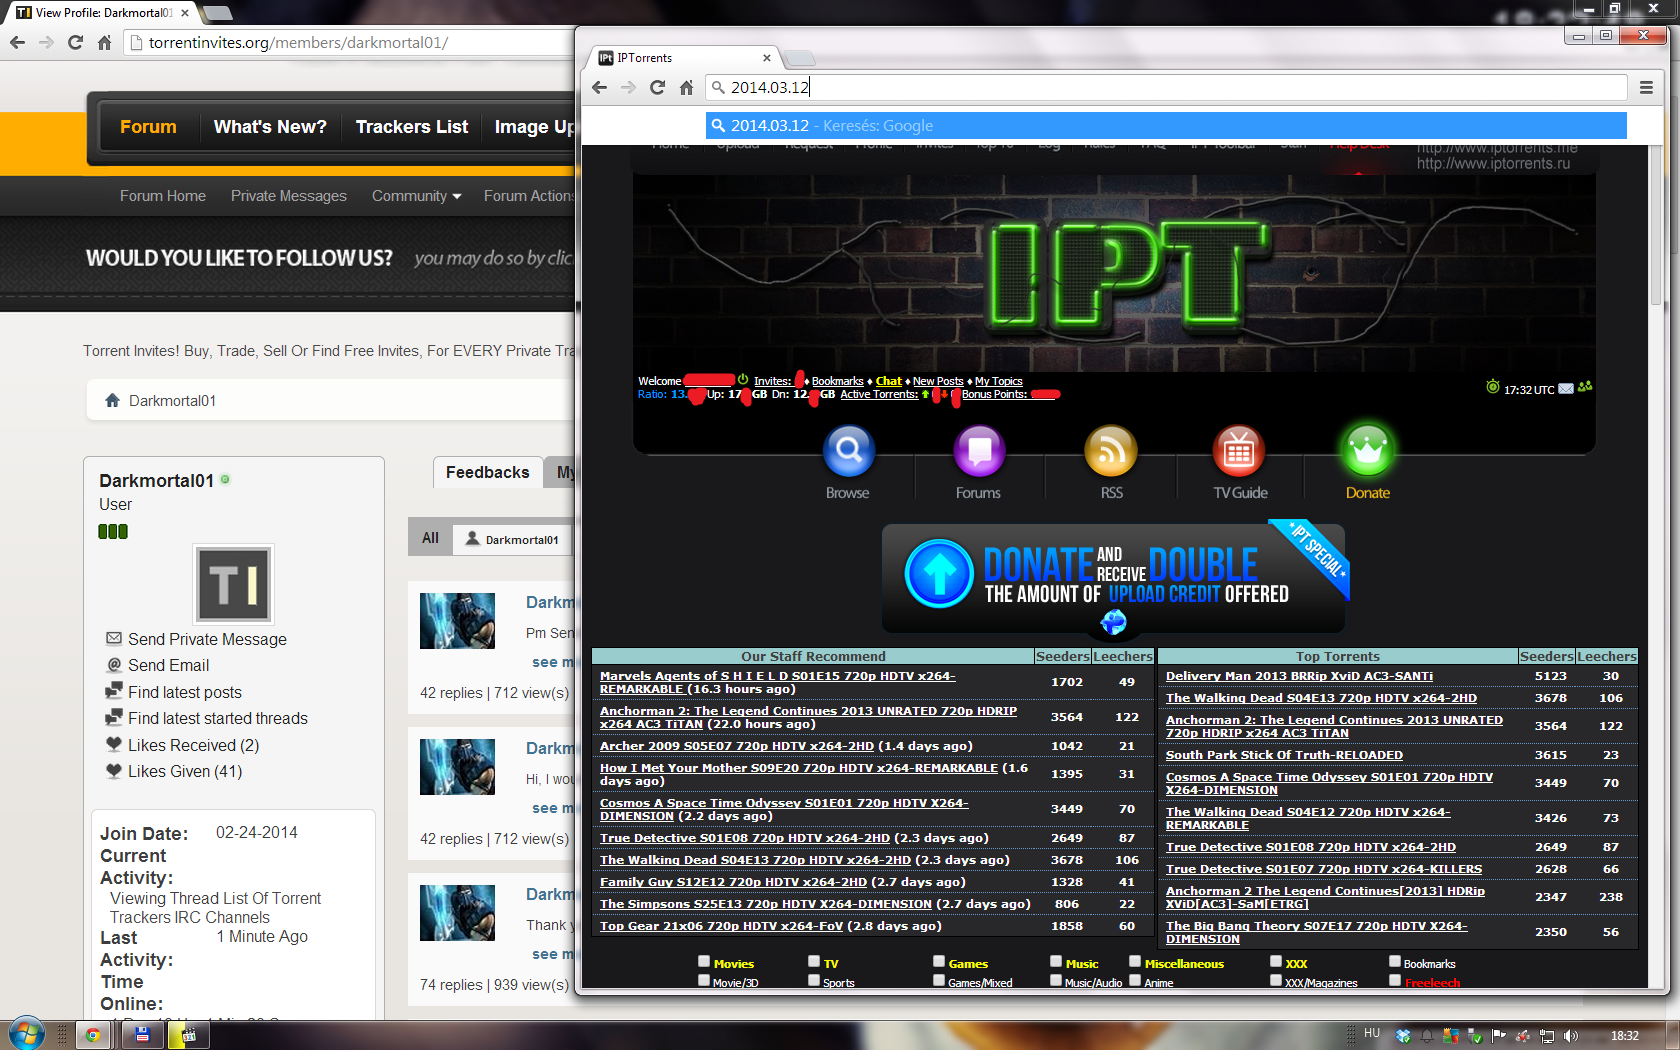Click the torrentinvites address bar
The height and width of the screenshot is (1050, 1680).
coord(350,42)
